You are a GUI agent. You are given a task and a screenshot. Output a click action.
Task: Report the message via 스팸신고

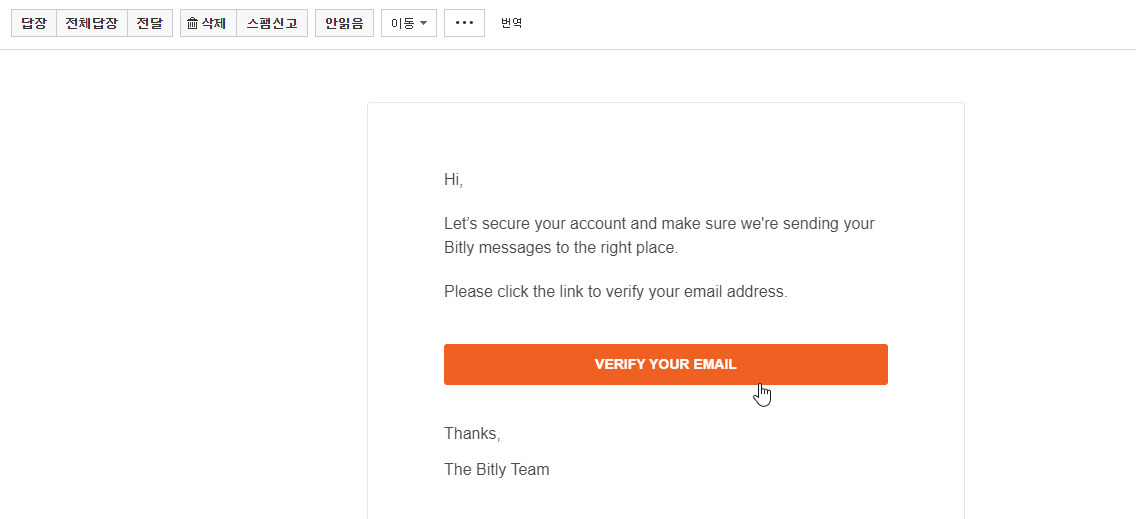point(272,23)
